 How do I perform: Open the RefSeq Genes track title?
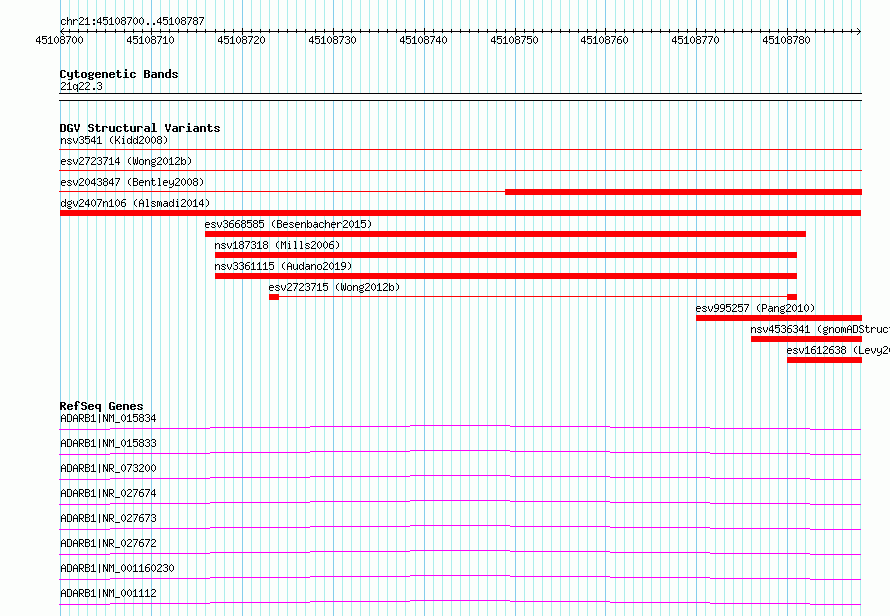click(x=102, y=406)
